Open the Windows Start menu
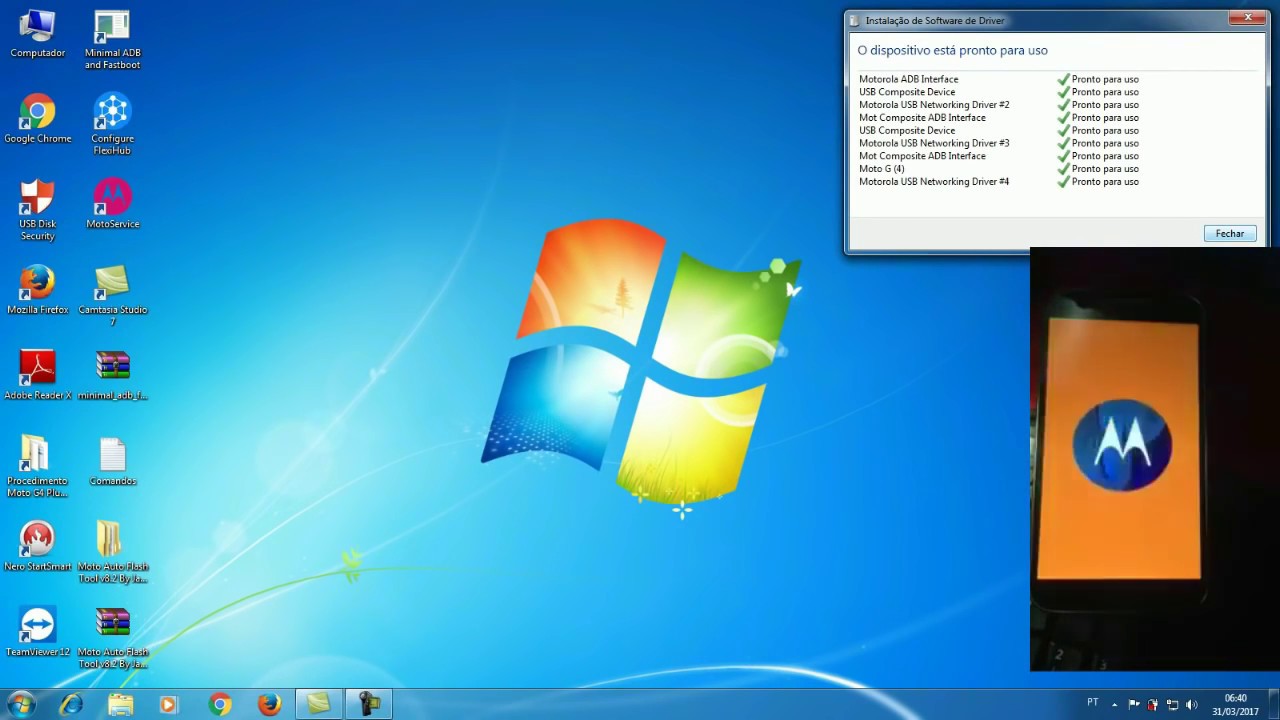1280x720 pixels. [20, 704]
